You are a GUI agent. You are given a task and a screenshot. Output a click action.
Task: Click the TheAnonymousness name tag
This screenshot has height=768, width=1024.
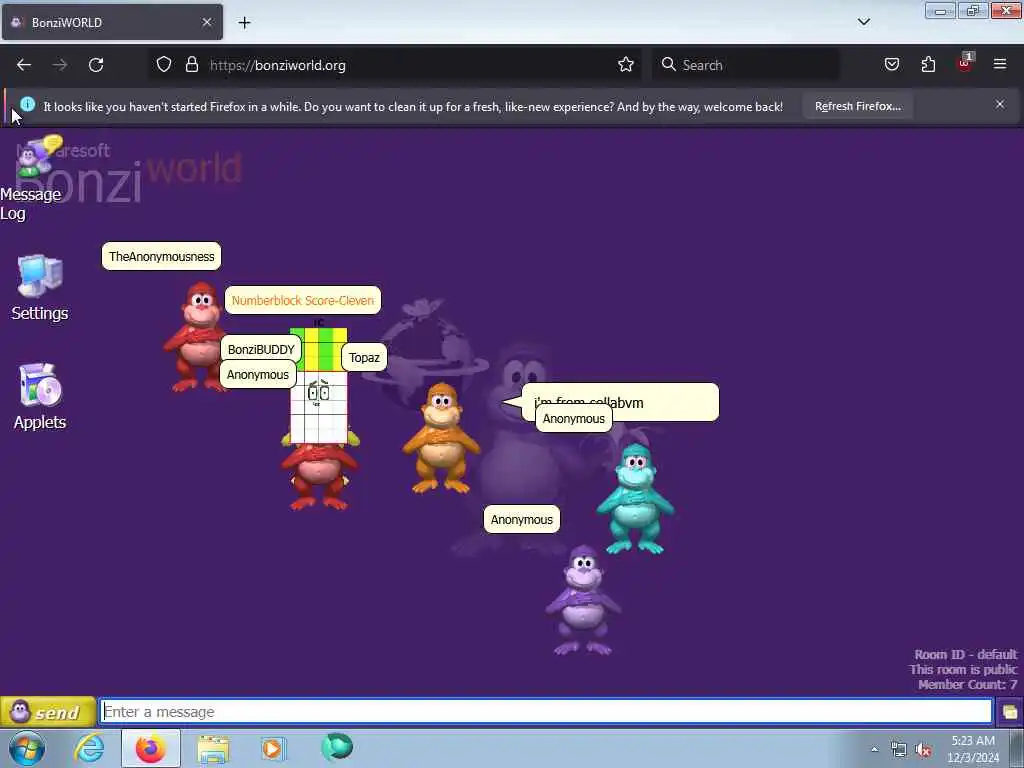161,256
